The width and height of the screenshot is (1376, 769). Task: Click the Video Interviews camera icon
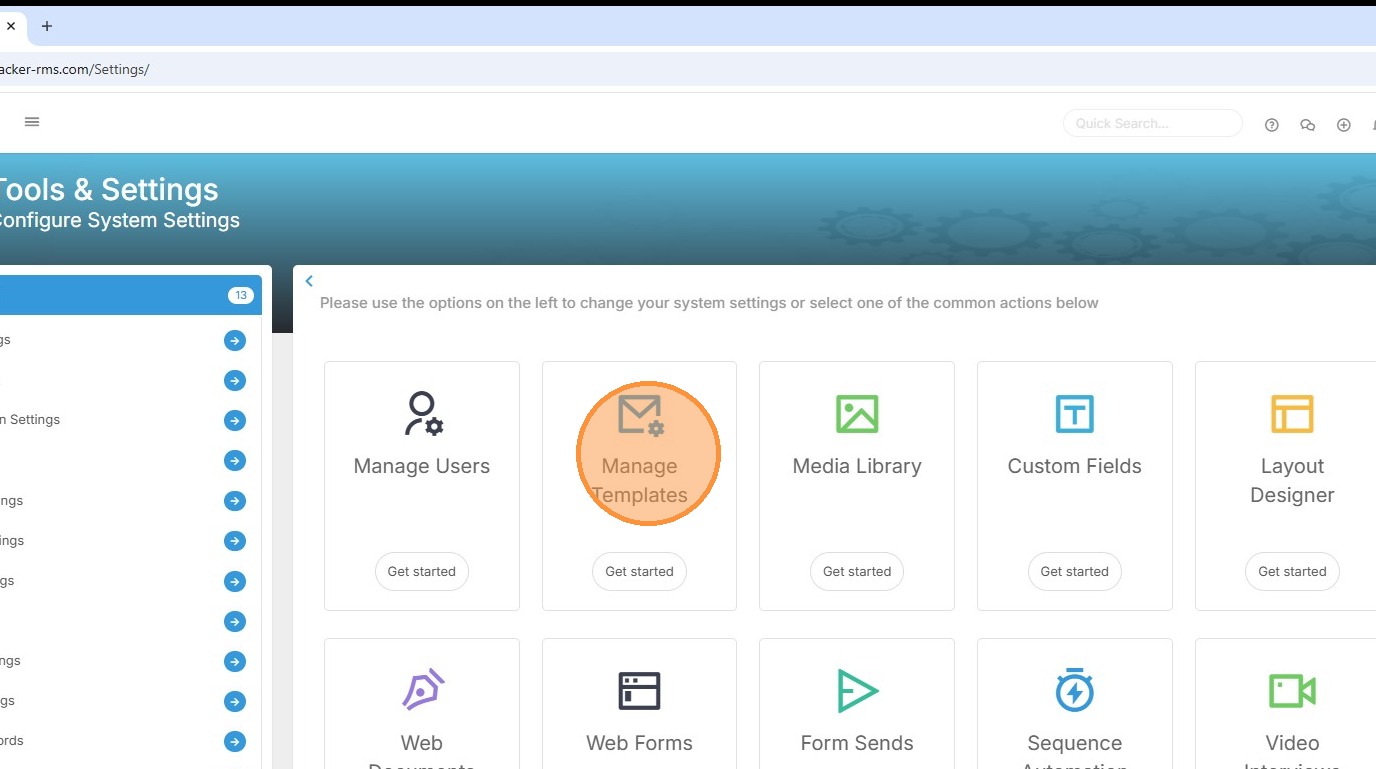(1291, 690)
